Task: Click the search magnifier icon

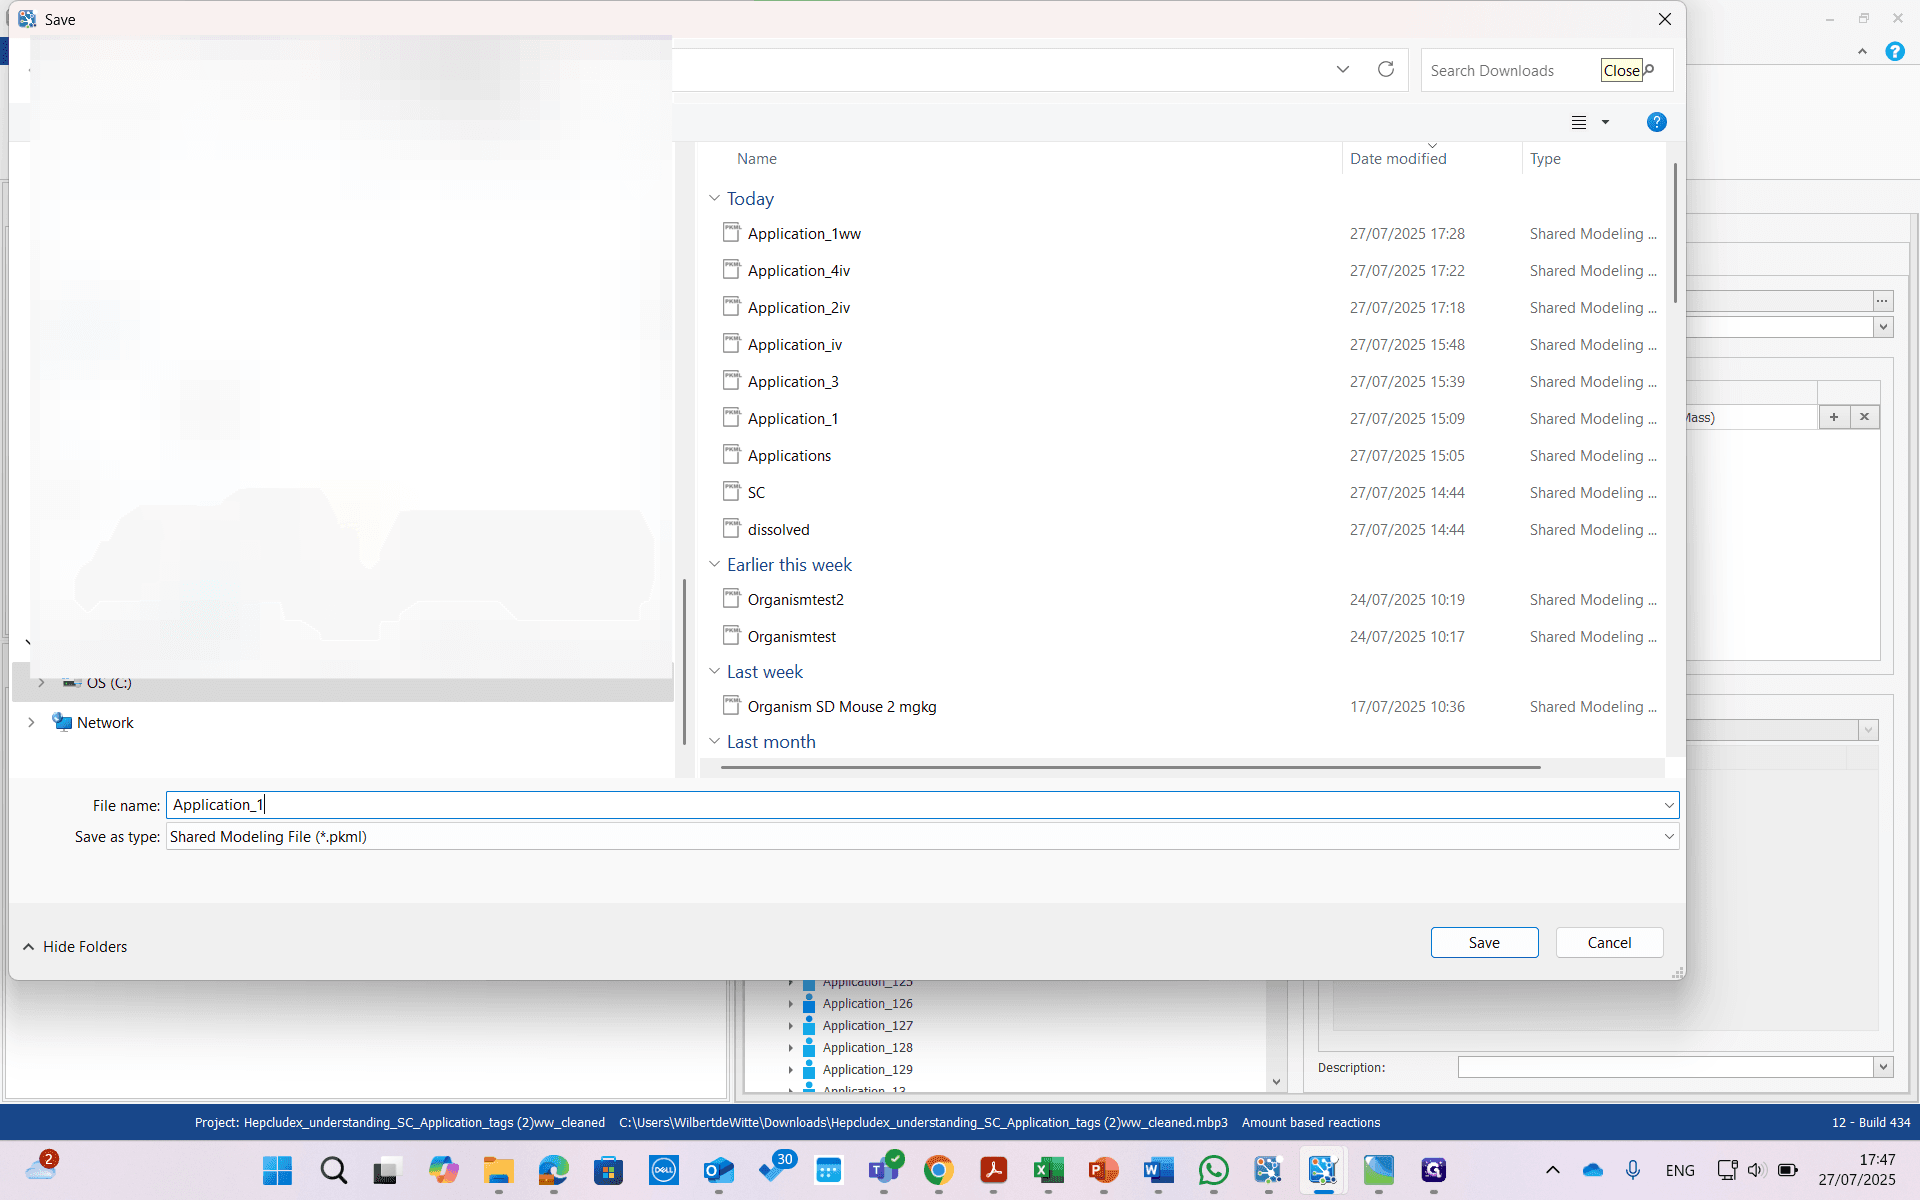Action: tap(1649, 70)
